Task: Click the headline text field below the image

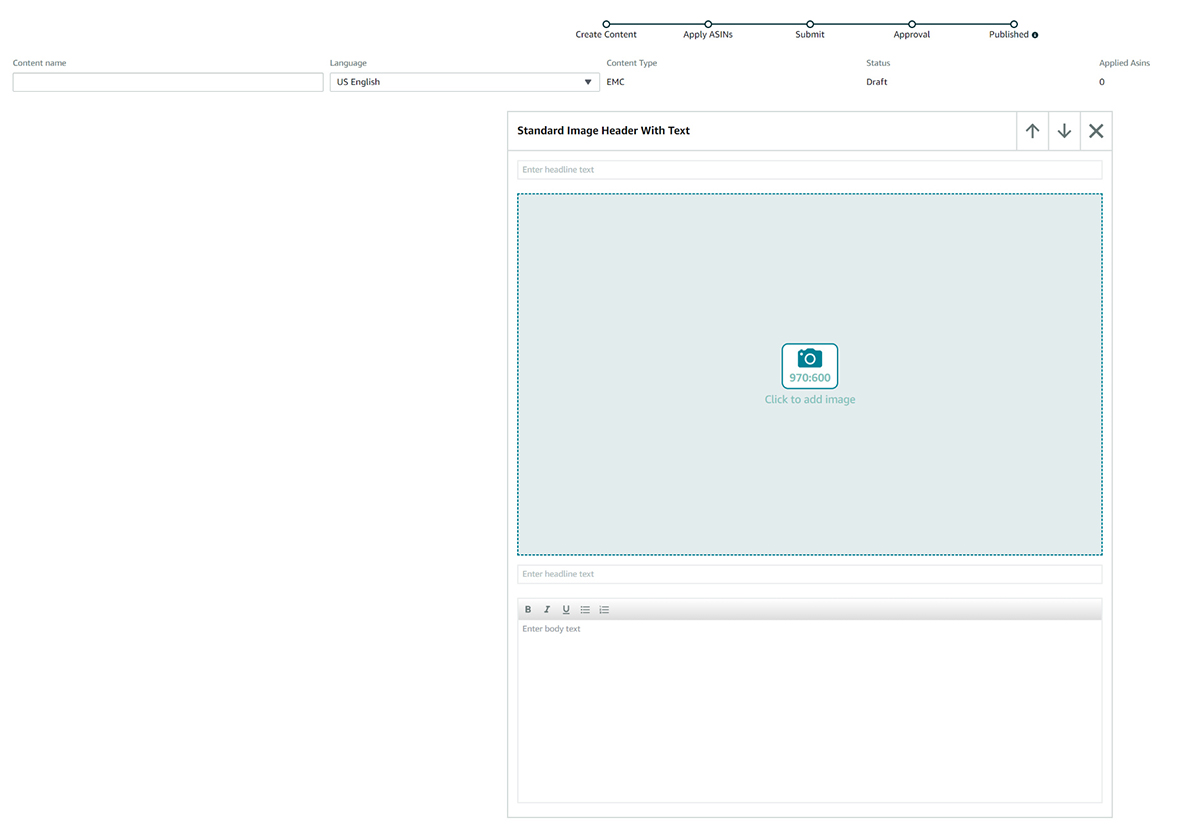Action: (809, 574)
